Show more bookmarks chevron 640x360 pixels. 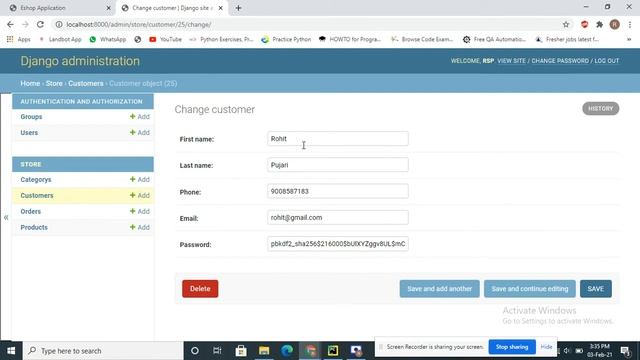click(x=629, y=39)
